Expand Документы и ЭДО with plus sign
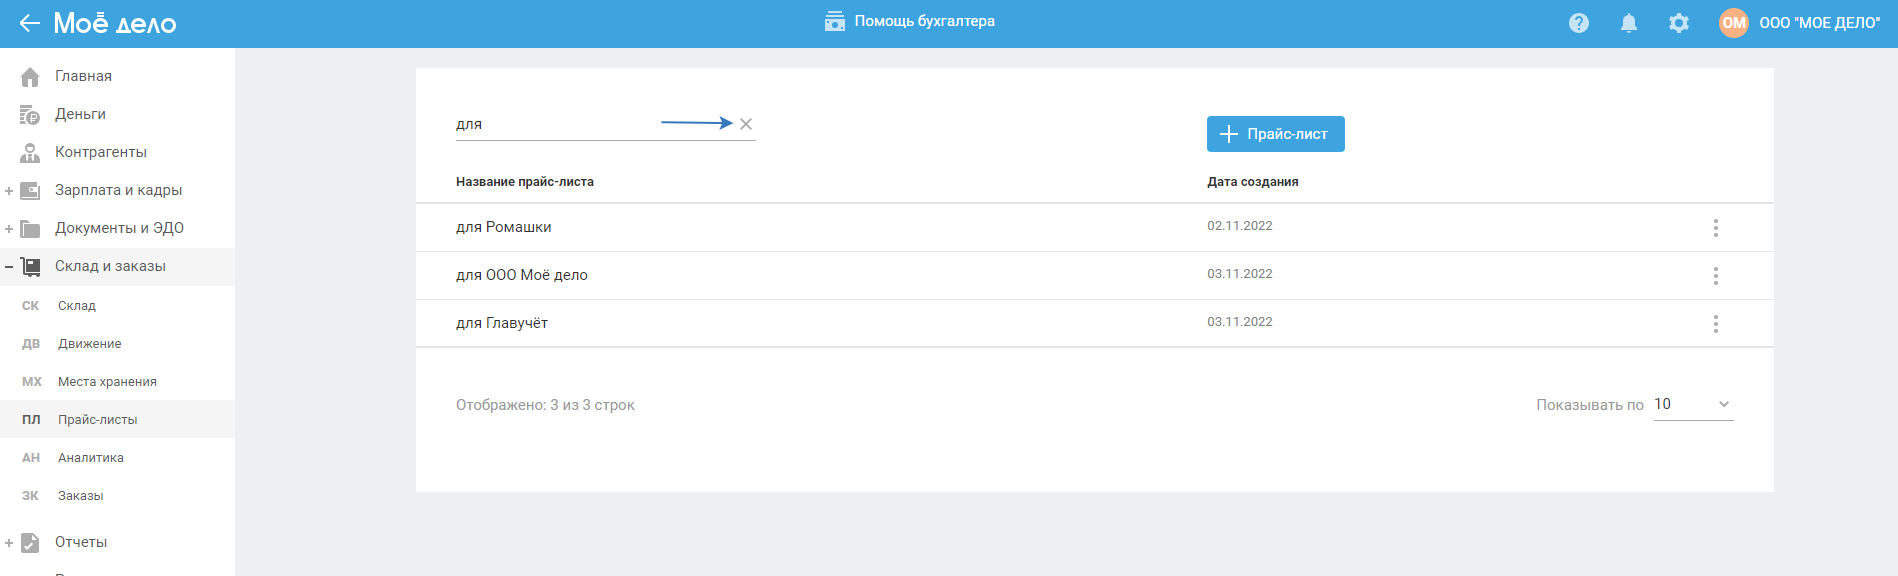The height and width of the screenshot is (576, 1898). point(9,229)
